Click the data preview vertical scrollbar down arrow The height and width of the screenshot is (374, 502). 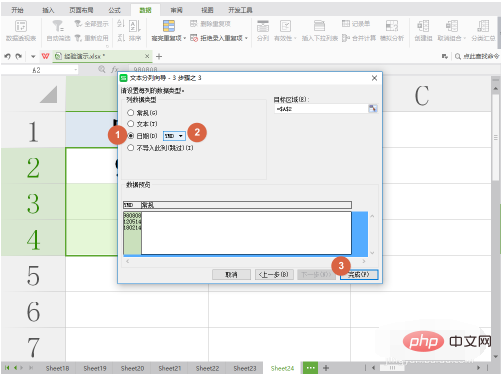point(372,253)
